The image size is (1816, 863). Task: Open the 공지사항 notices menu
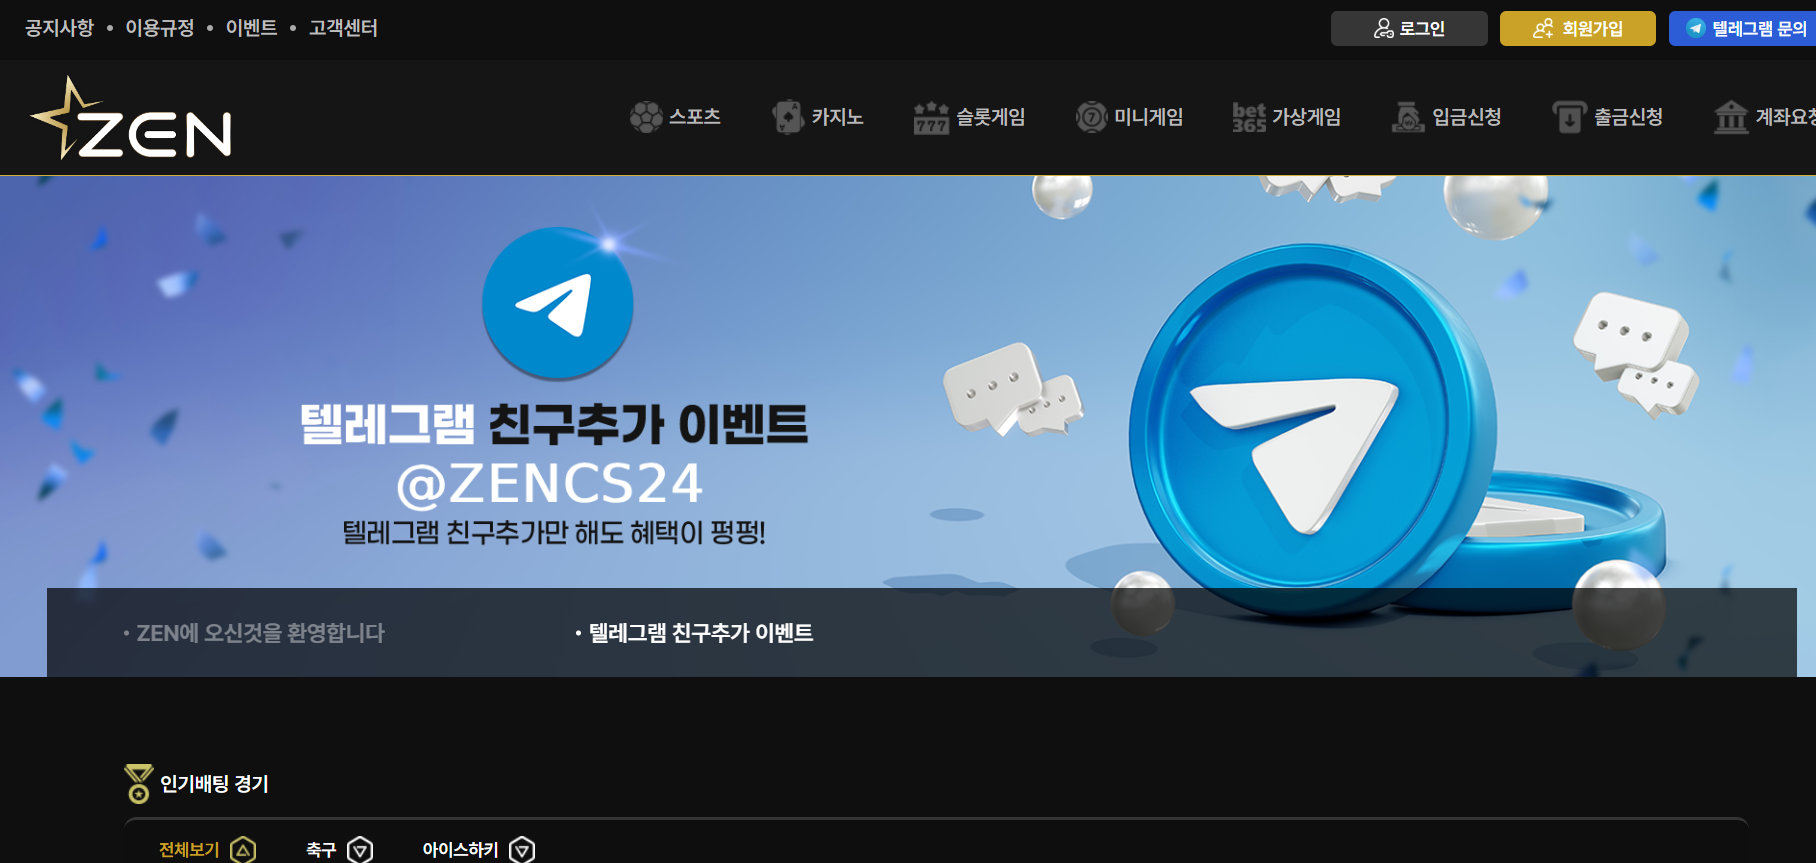59,28
